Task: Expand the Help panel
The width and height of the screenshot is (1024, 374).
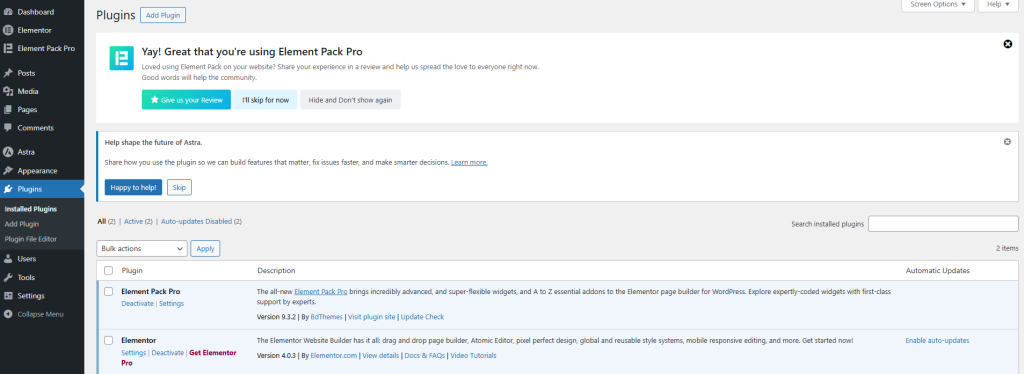Action: pos(999,5)
